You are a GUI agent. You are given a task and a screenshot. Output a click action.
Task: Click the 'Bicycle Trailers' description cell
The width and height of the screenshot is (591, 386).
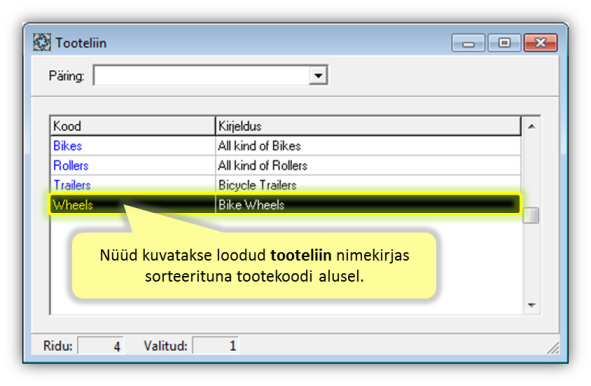coord(368,185)
